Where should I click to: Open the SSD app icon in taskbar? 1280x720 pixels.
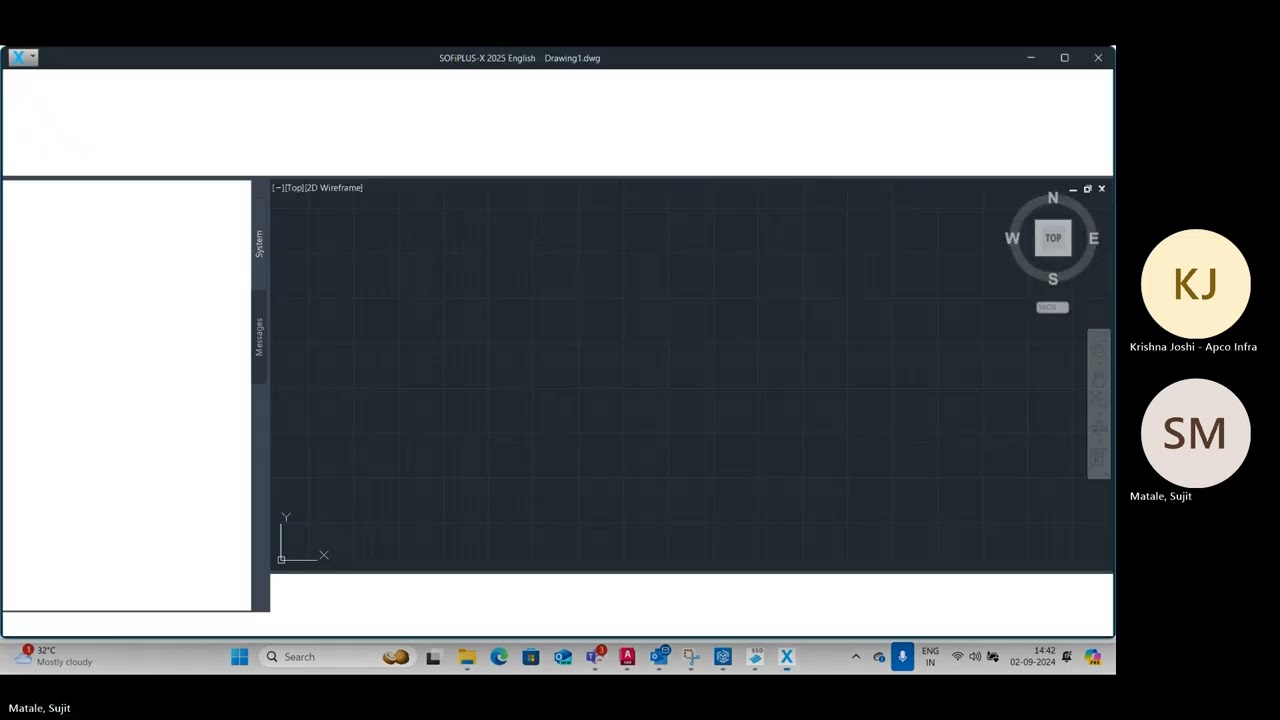[x=755, y=657]
